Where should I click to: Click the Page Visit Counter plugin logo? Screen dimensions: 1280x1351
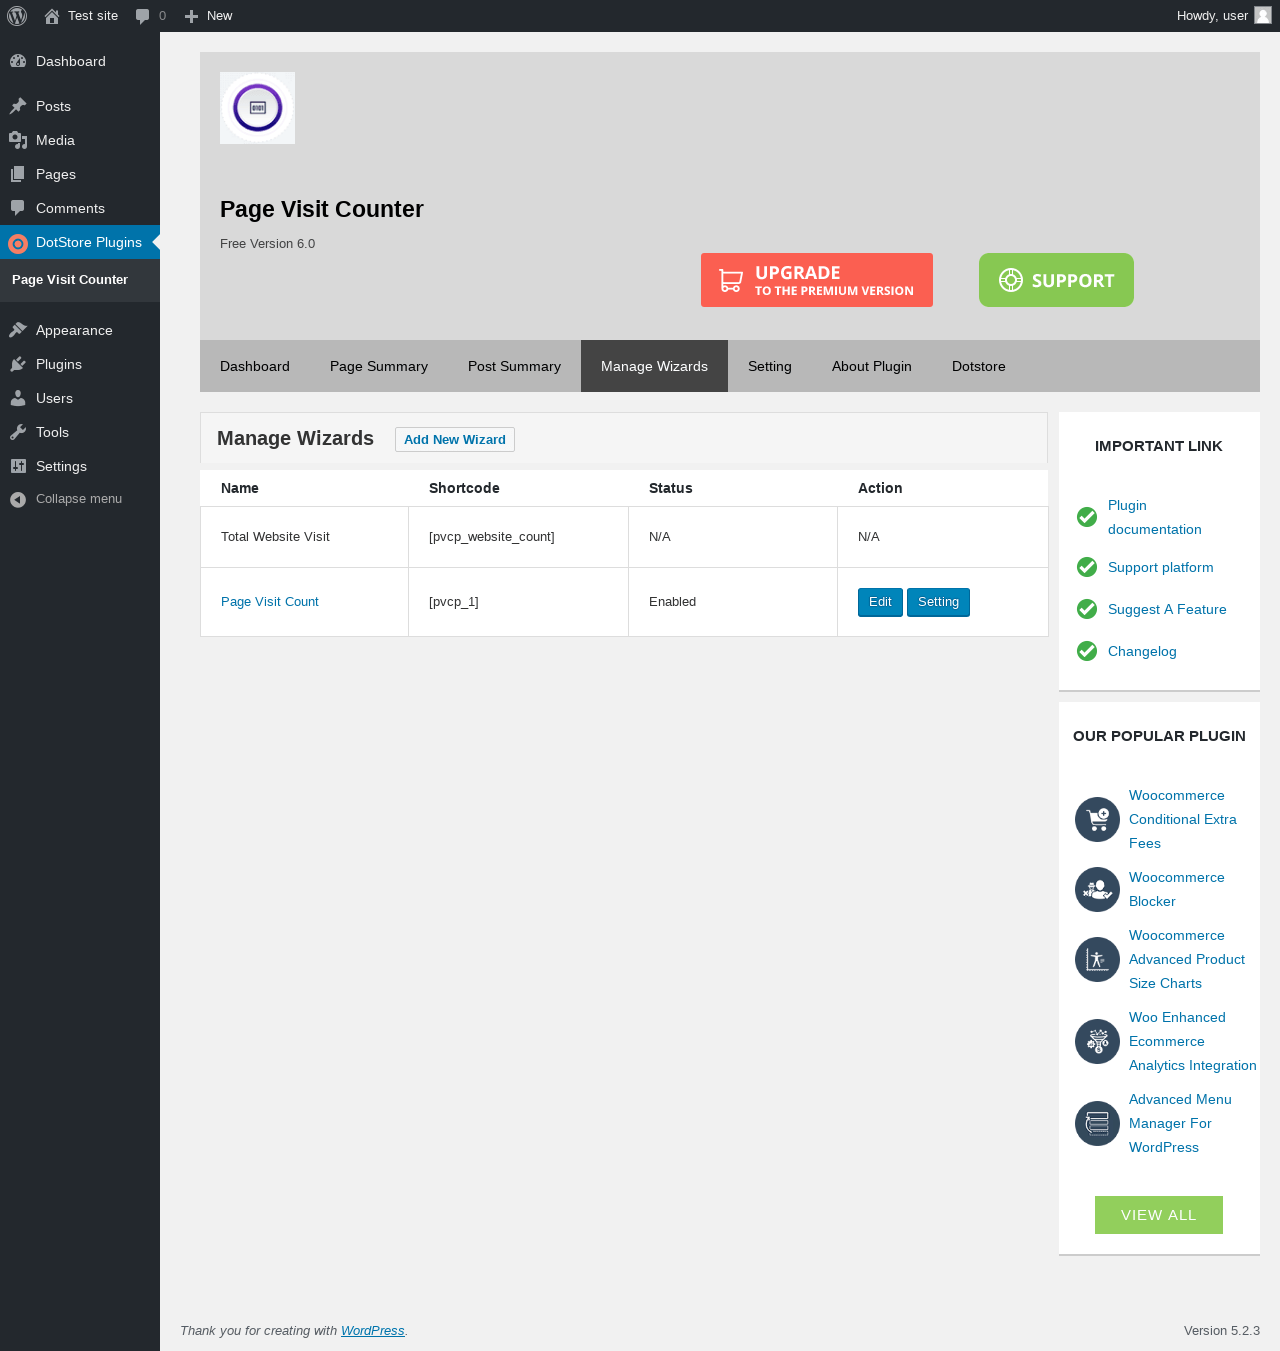(257, 108)
